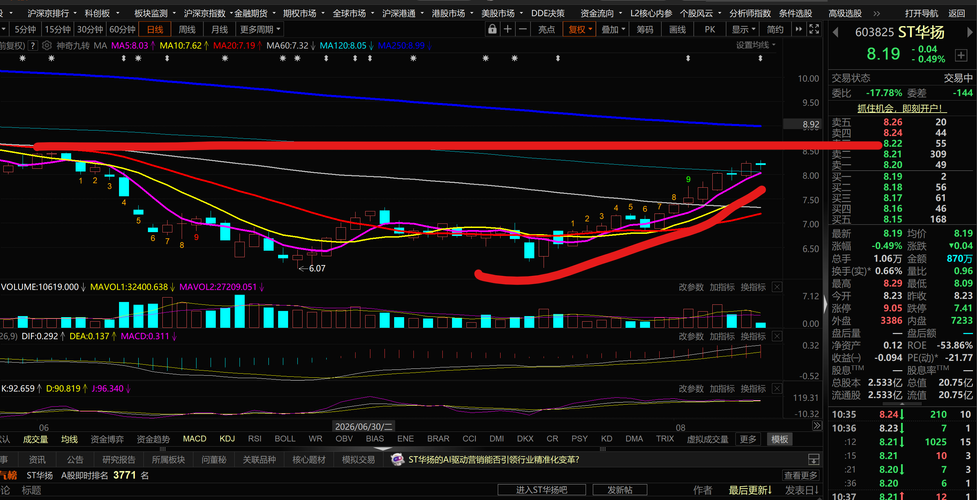Open 条件选股 menu item

pos(795,13)
